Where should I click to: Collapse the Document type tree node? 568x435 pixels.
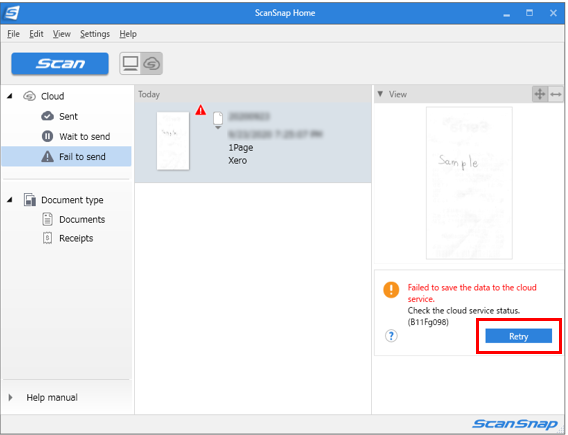click(x=10, y=200)
